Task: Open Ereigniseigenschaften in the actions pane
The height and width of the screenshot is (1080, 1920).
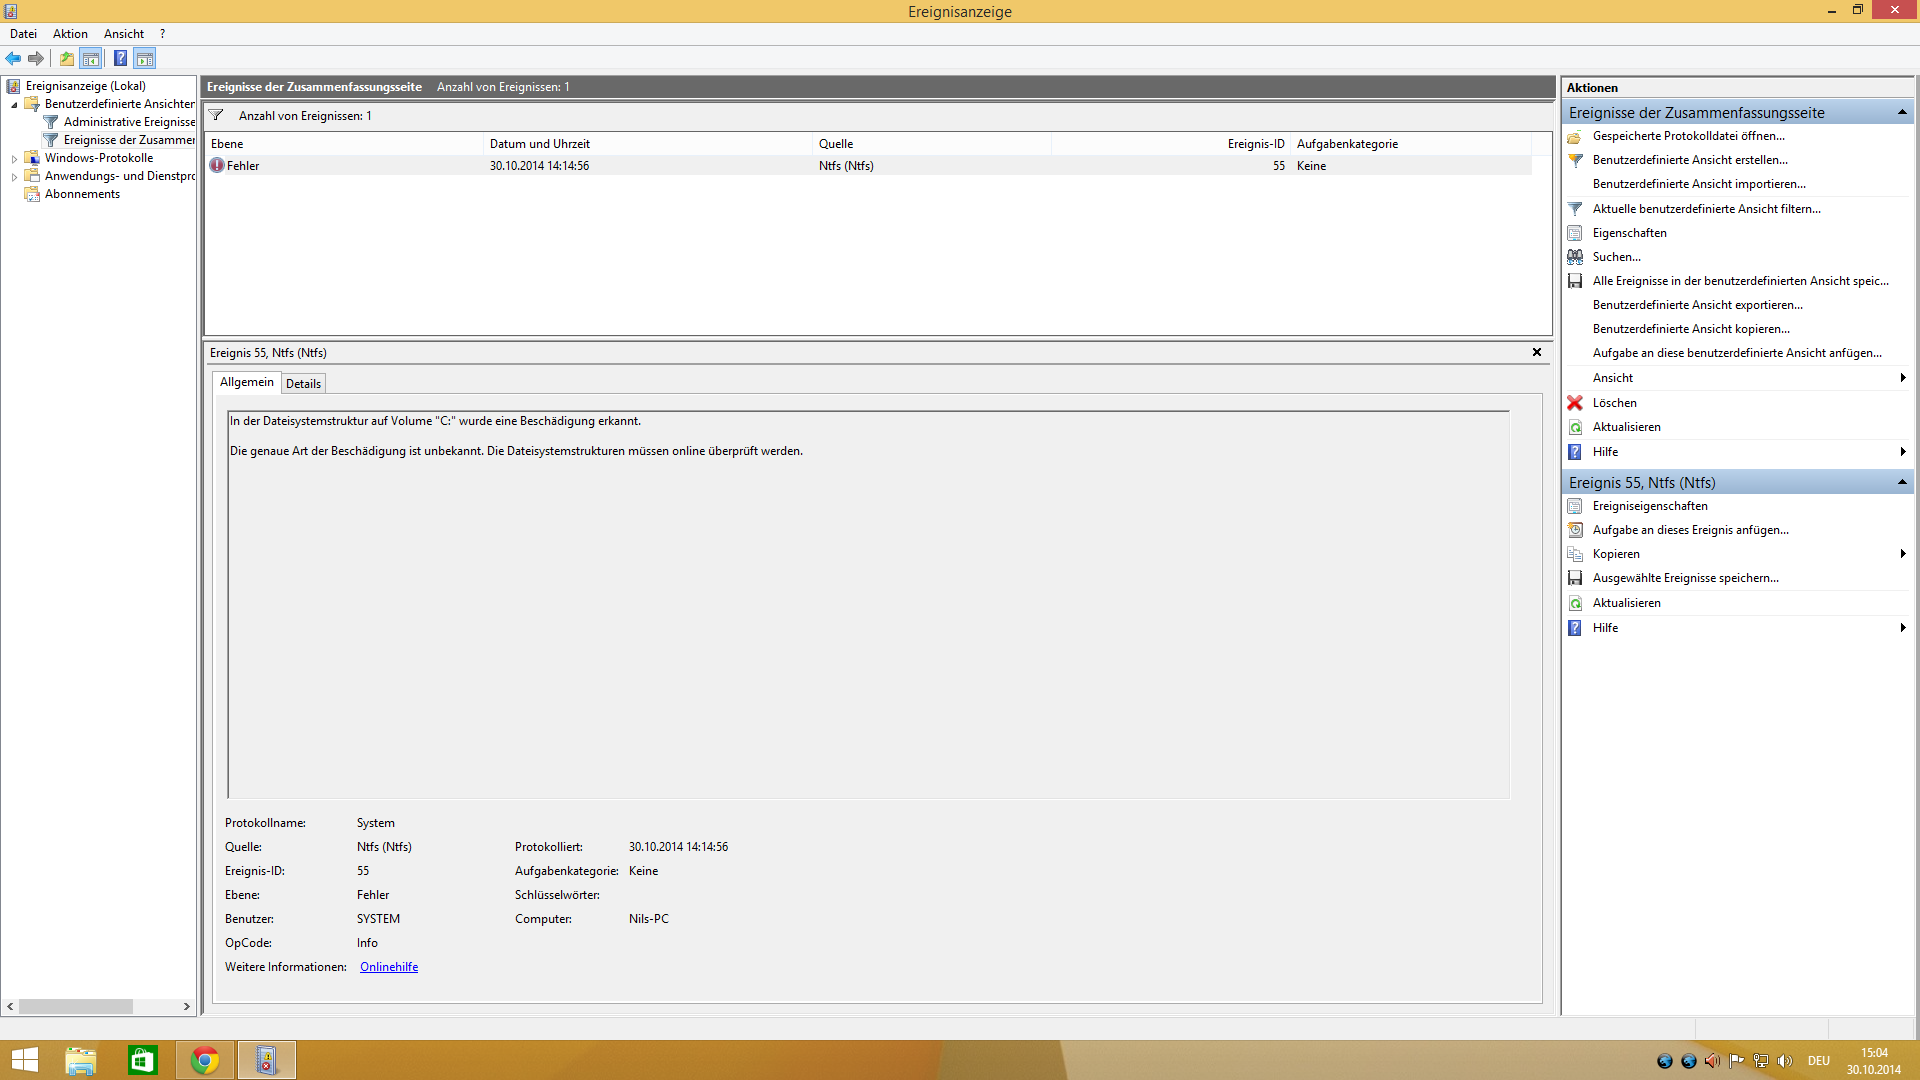Action: (1649, 506)
